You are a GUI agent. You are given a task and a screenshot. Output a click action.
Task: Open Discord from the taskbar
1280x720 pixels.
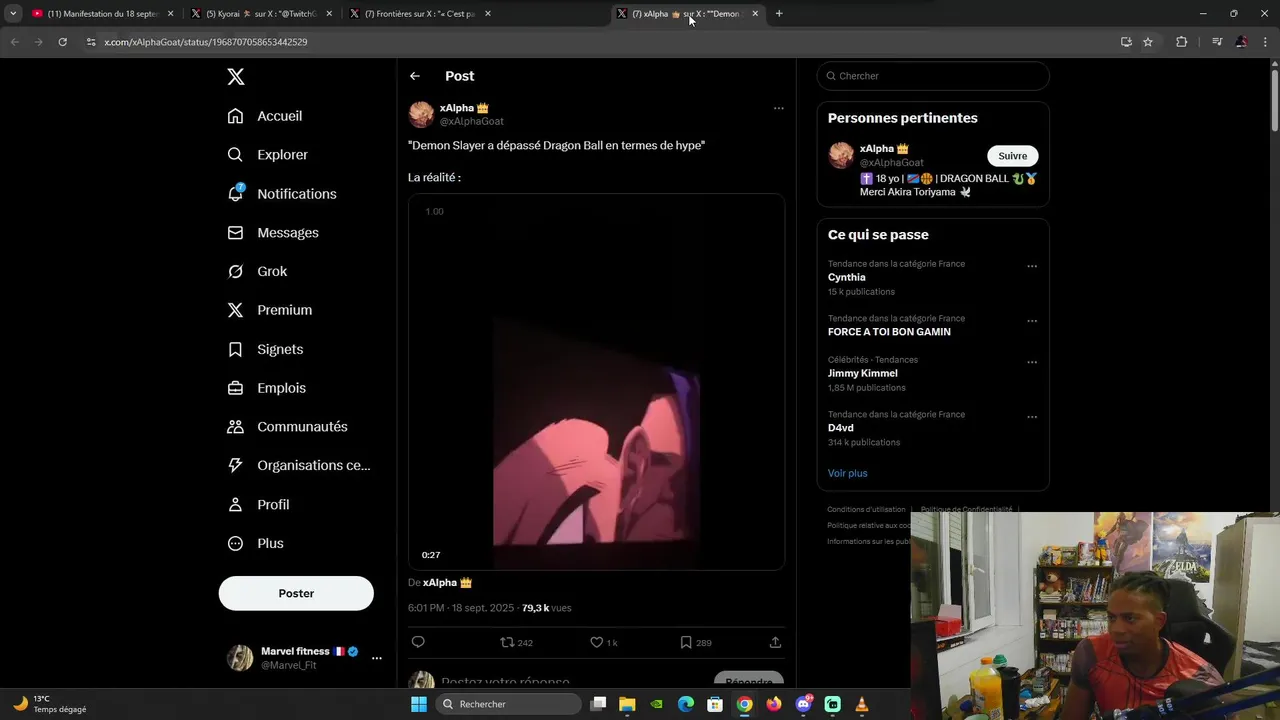point(804,704)
